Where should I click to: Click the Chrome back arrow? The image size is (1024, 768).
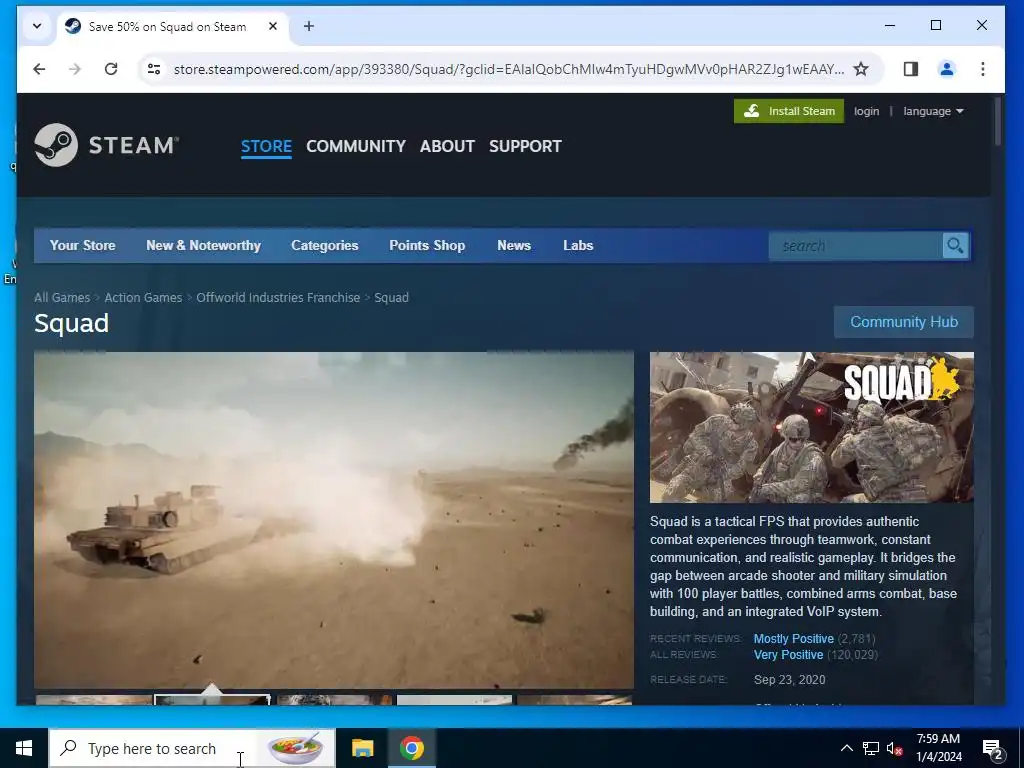click(39, 69)
